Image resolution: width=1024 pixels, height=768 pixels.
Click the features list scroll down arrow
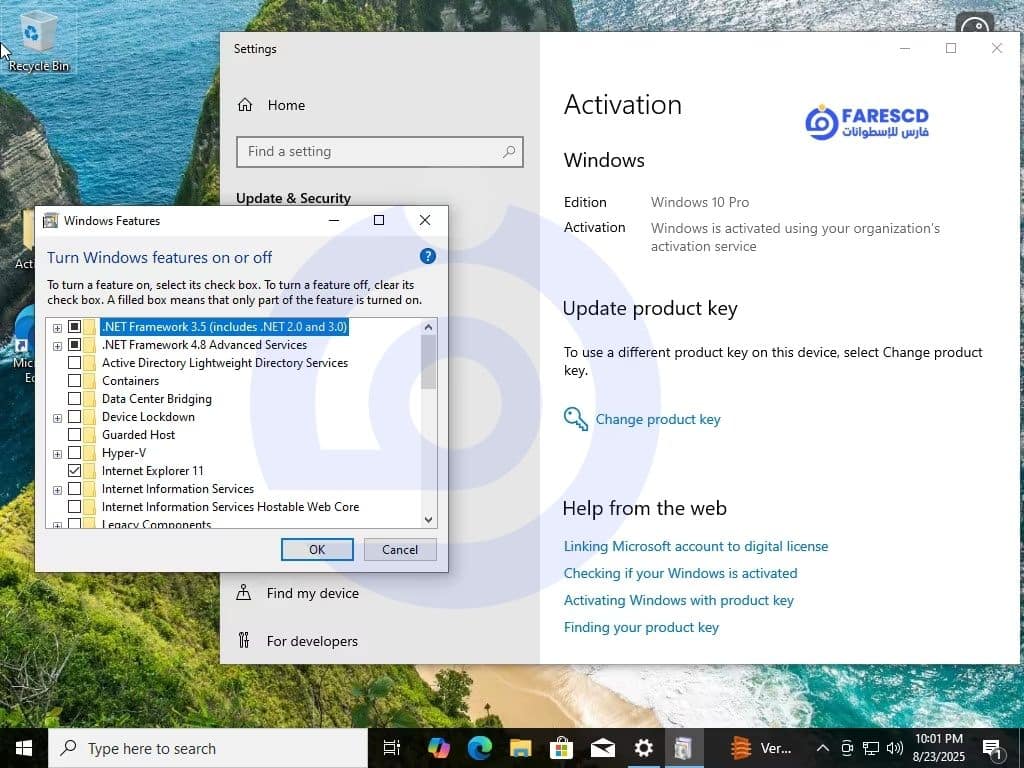[428, 520]
